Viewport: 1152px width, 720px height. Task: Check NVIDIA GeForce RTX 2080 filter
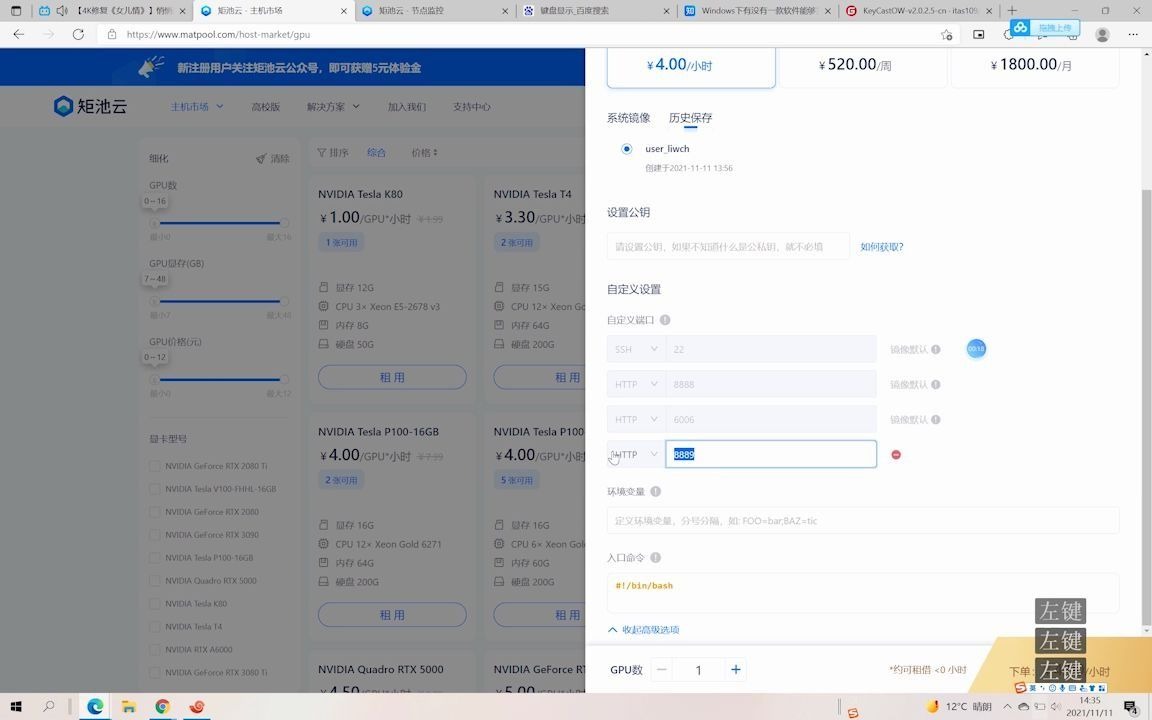click(154, 512)
